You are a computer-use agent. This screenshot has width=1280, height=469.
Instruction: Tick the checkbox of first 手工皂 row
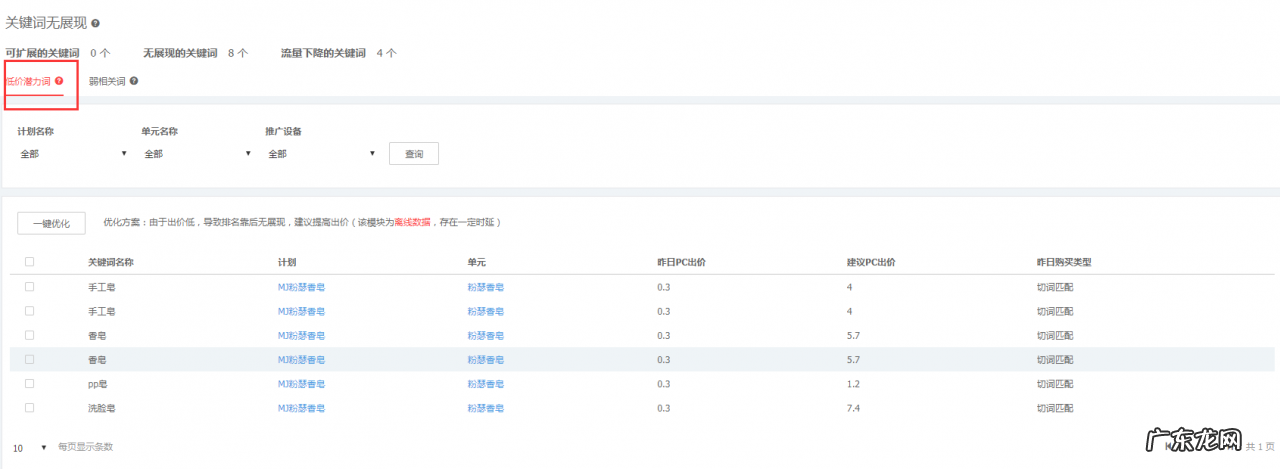coord(29,287)
